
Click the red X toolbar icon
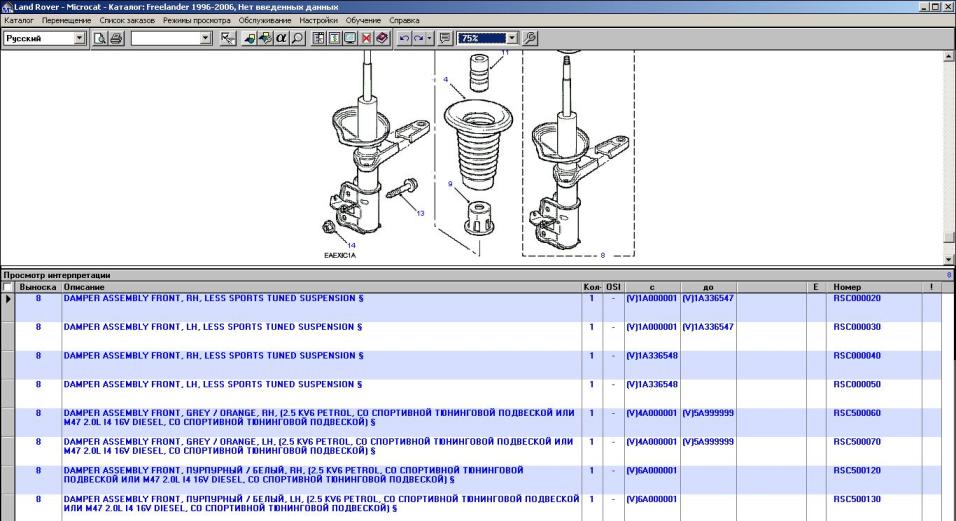(x=366, y=38)
